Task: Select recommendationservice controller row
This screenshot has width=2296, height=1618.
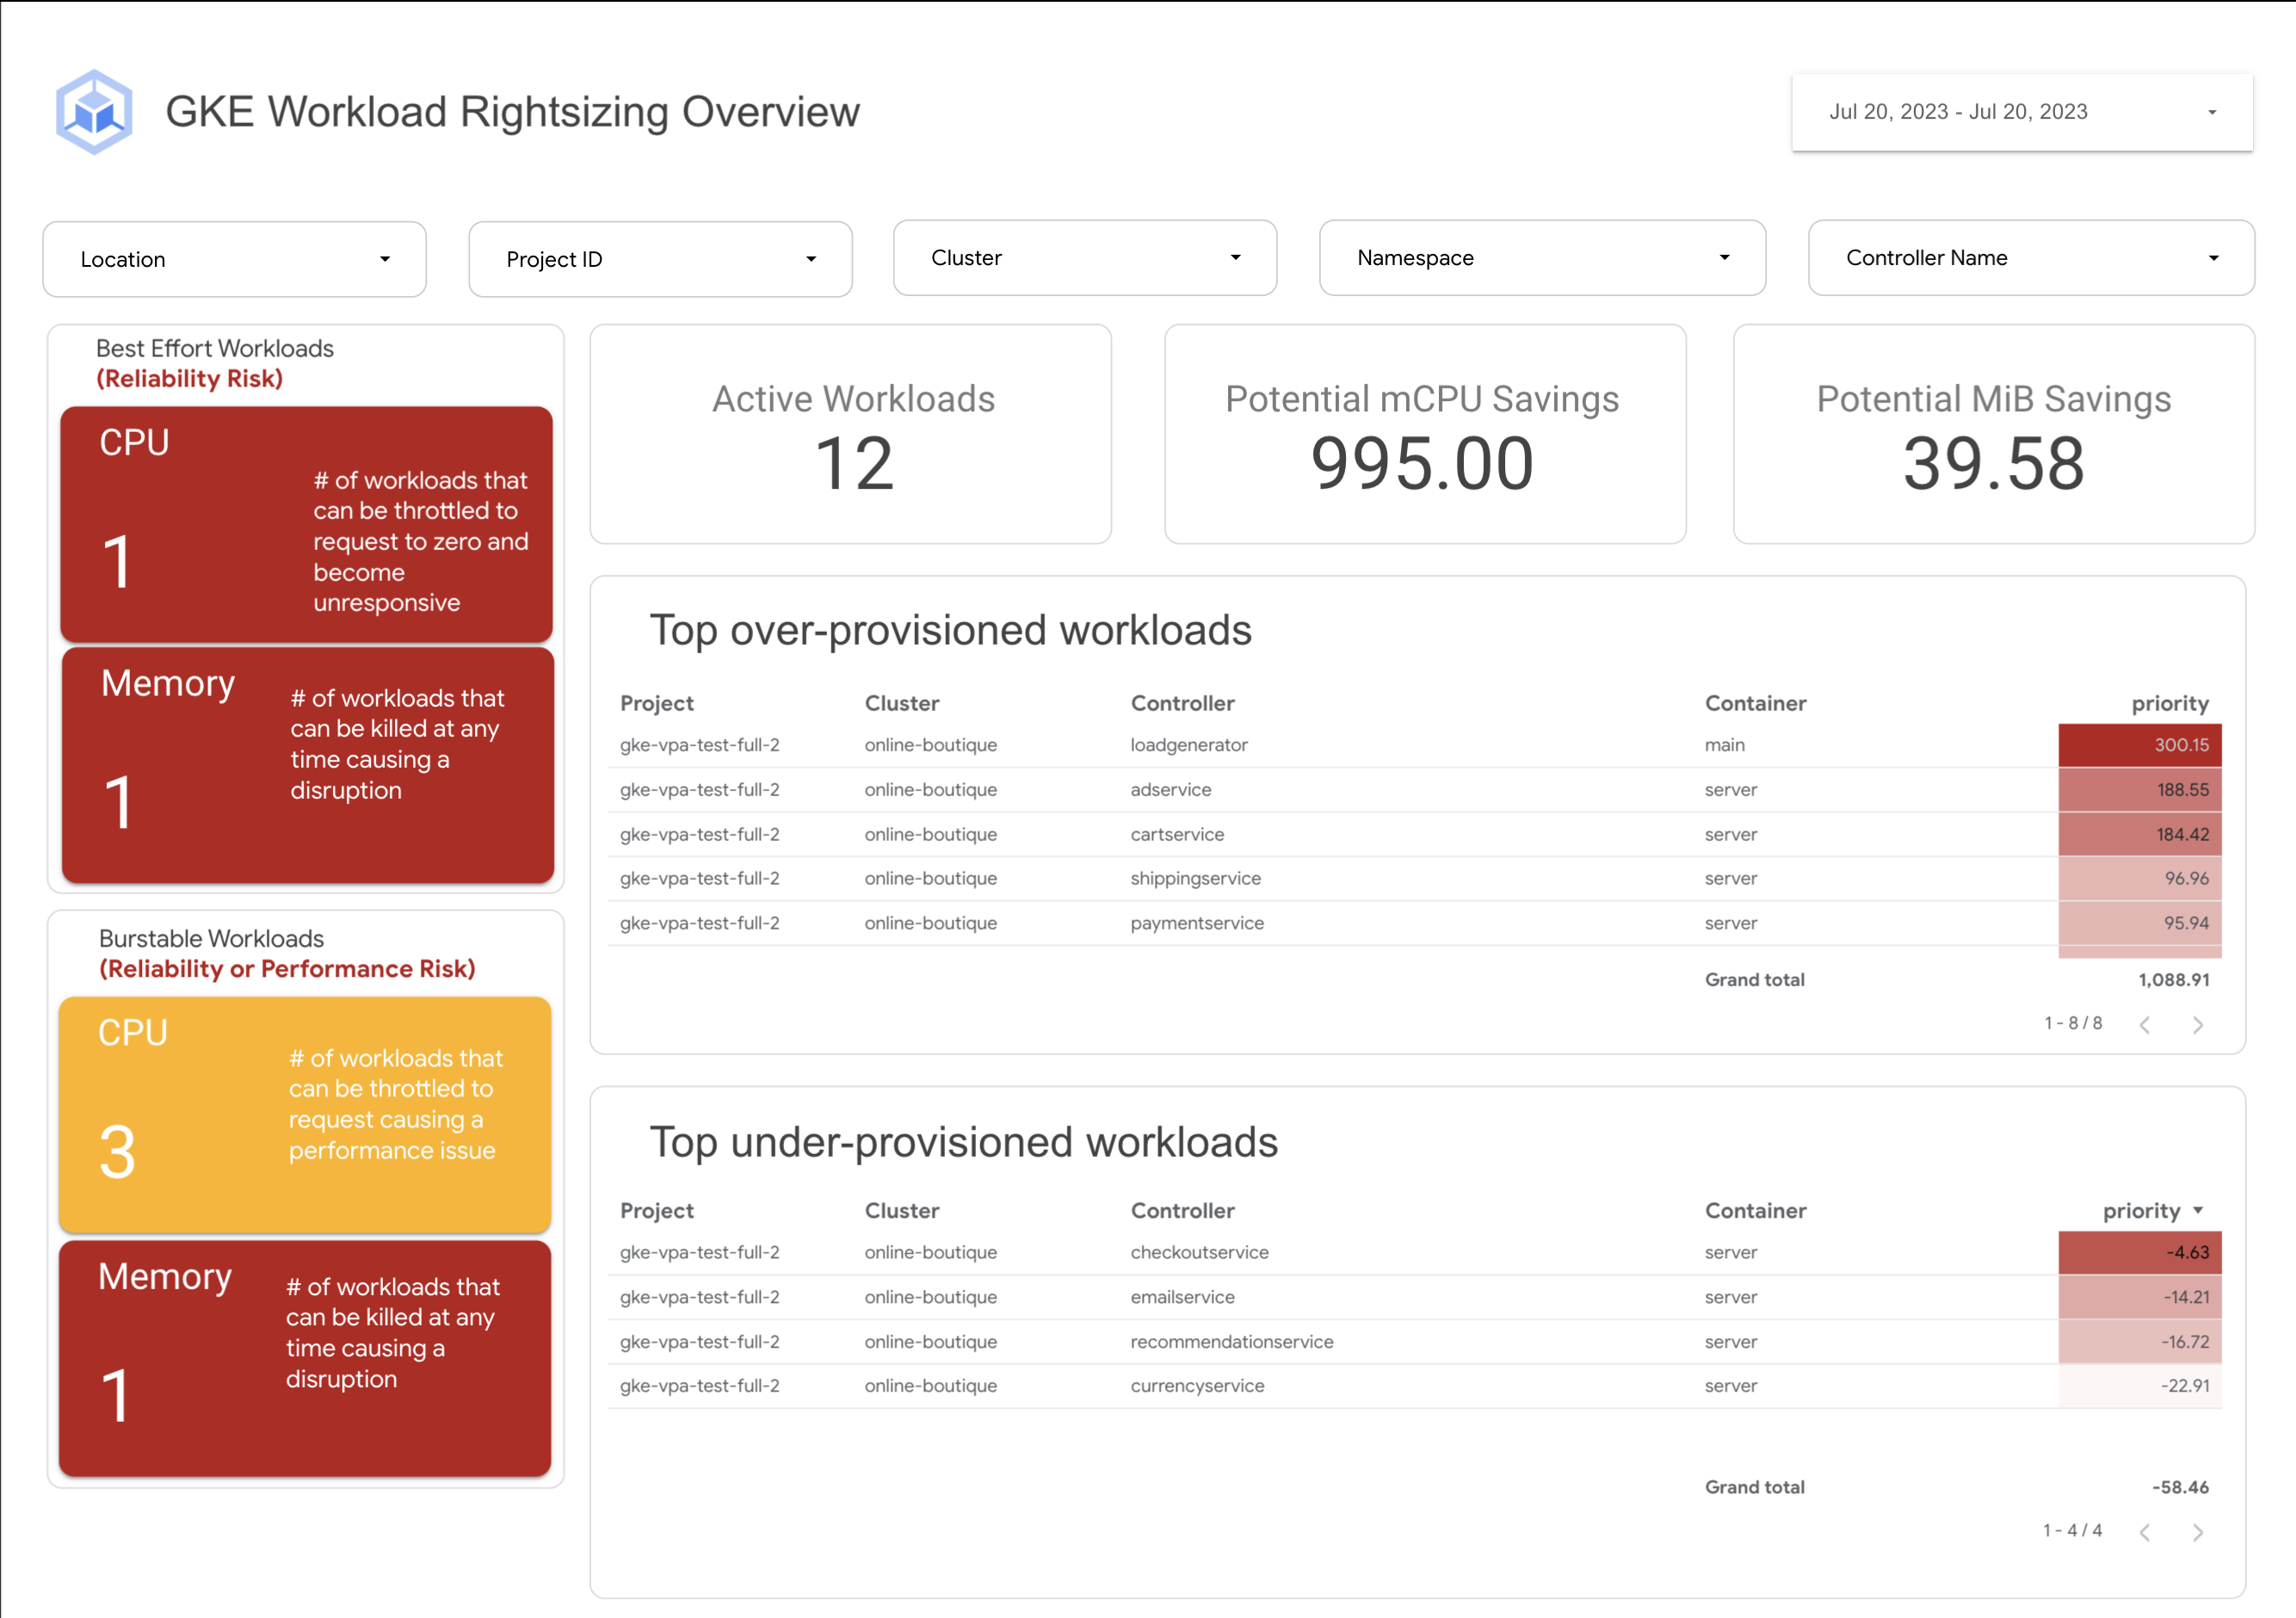Action: click(x=1232, y=1342)
